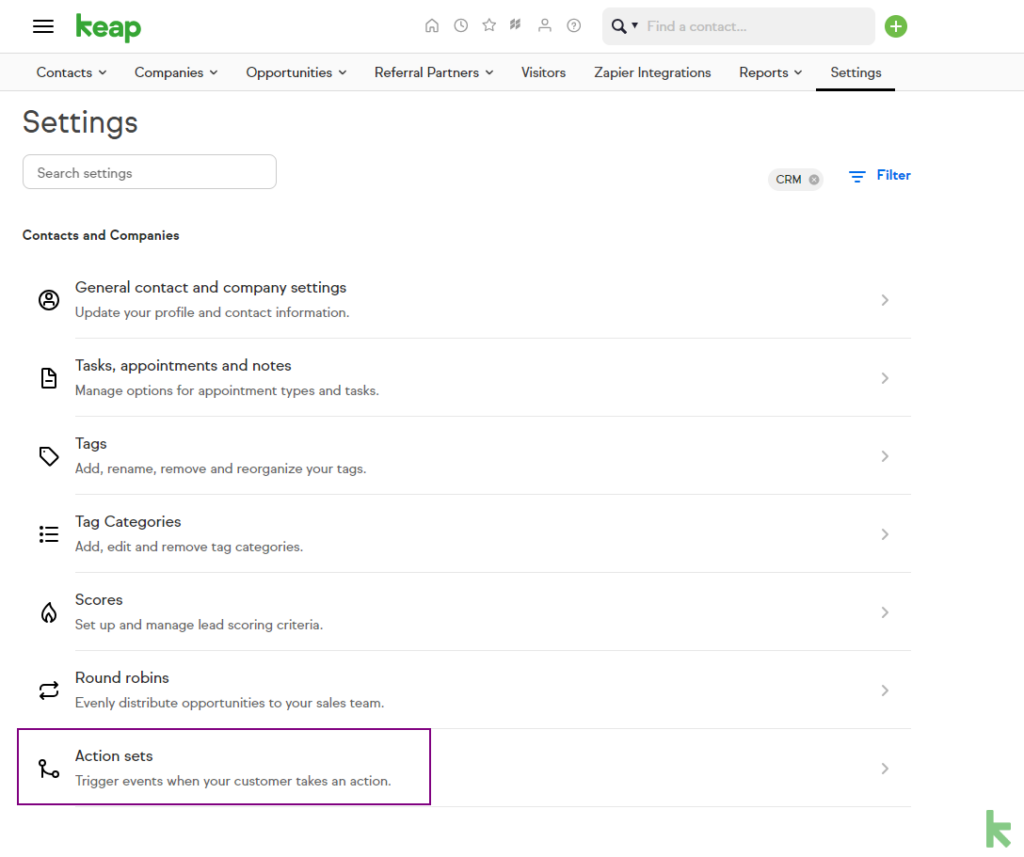Expand Round robins chevron
The image size is (1024, 857).
point(885,690)
